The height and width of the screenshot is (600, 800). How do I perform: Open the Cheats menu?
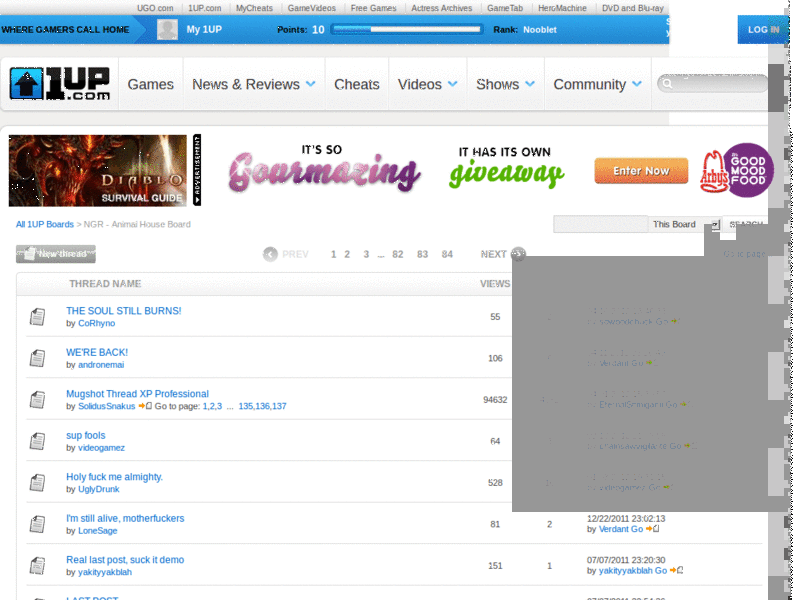(x=357, y=84)
